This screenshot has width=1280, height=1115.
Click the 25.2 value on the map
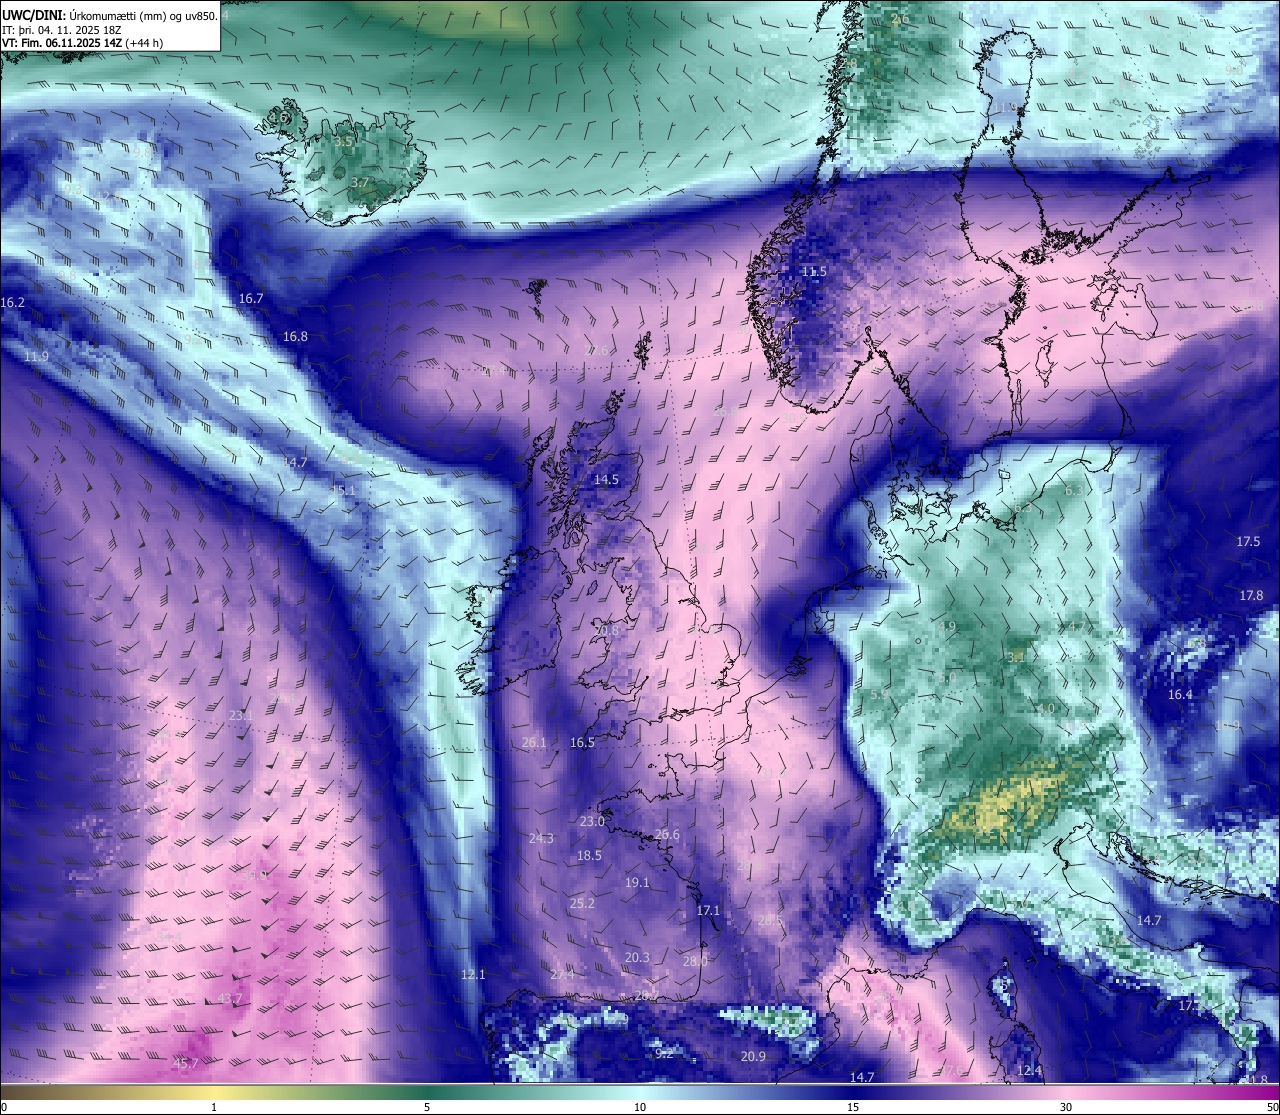click(582, 904)
